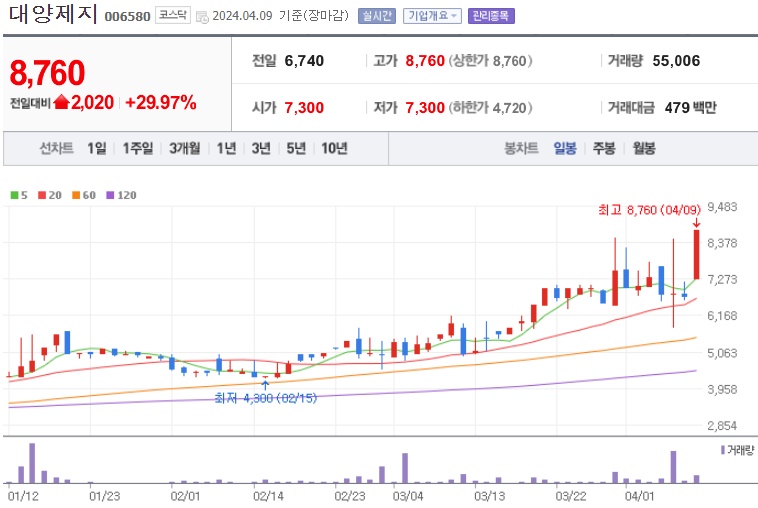This screenshot has width=758, height=508.
Task: Click the 04/09 limit-up red candlestick
Action: (x=697, y=254)
